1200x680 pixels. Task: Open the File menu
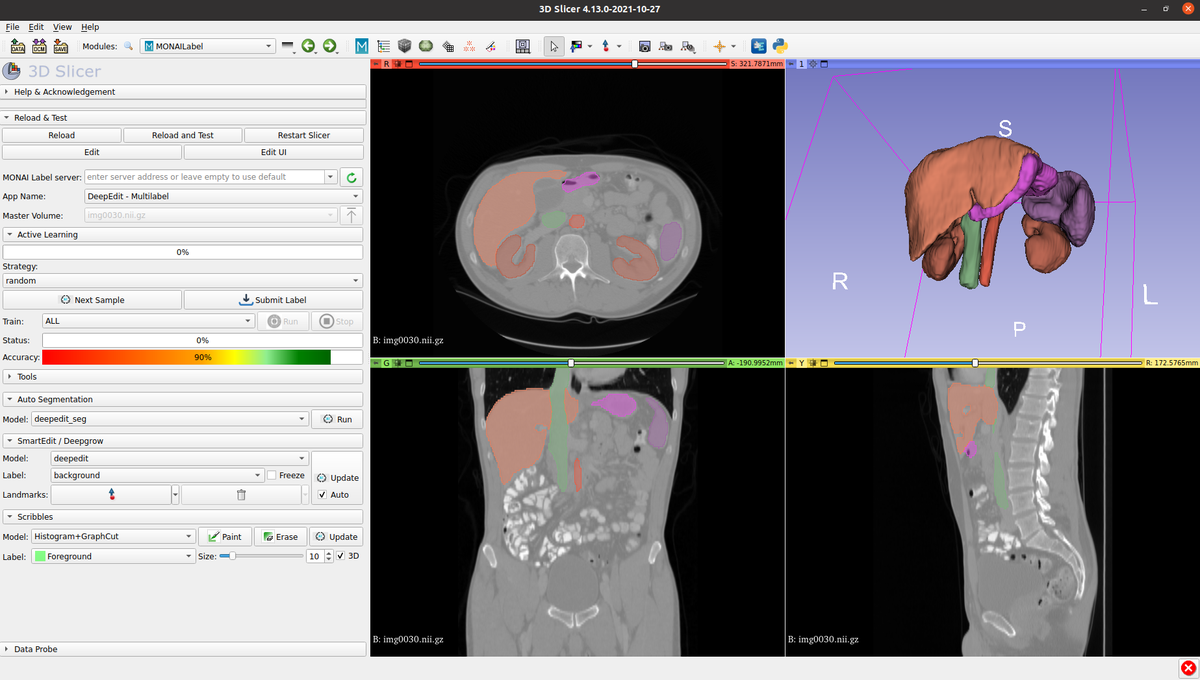[x=10, y=27]
